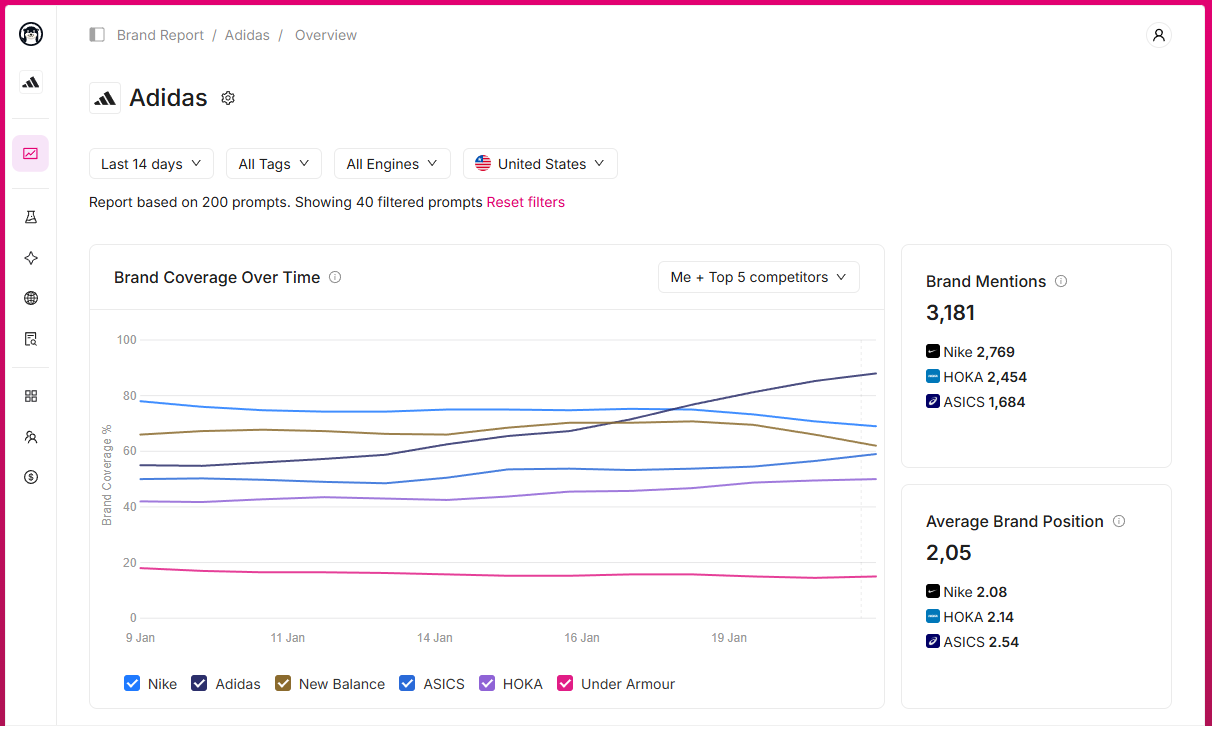This screenshot has width=1212, height=732.
Task: Click info icon beside Brand Mentions
Action: tap(1061, 281)
